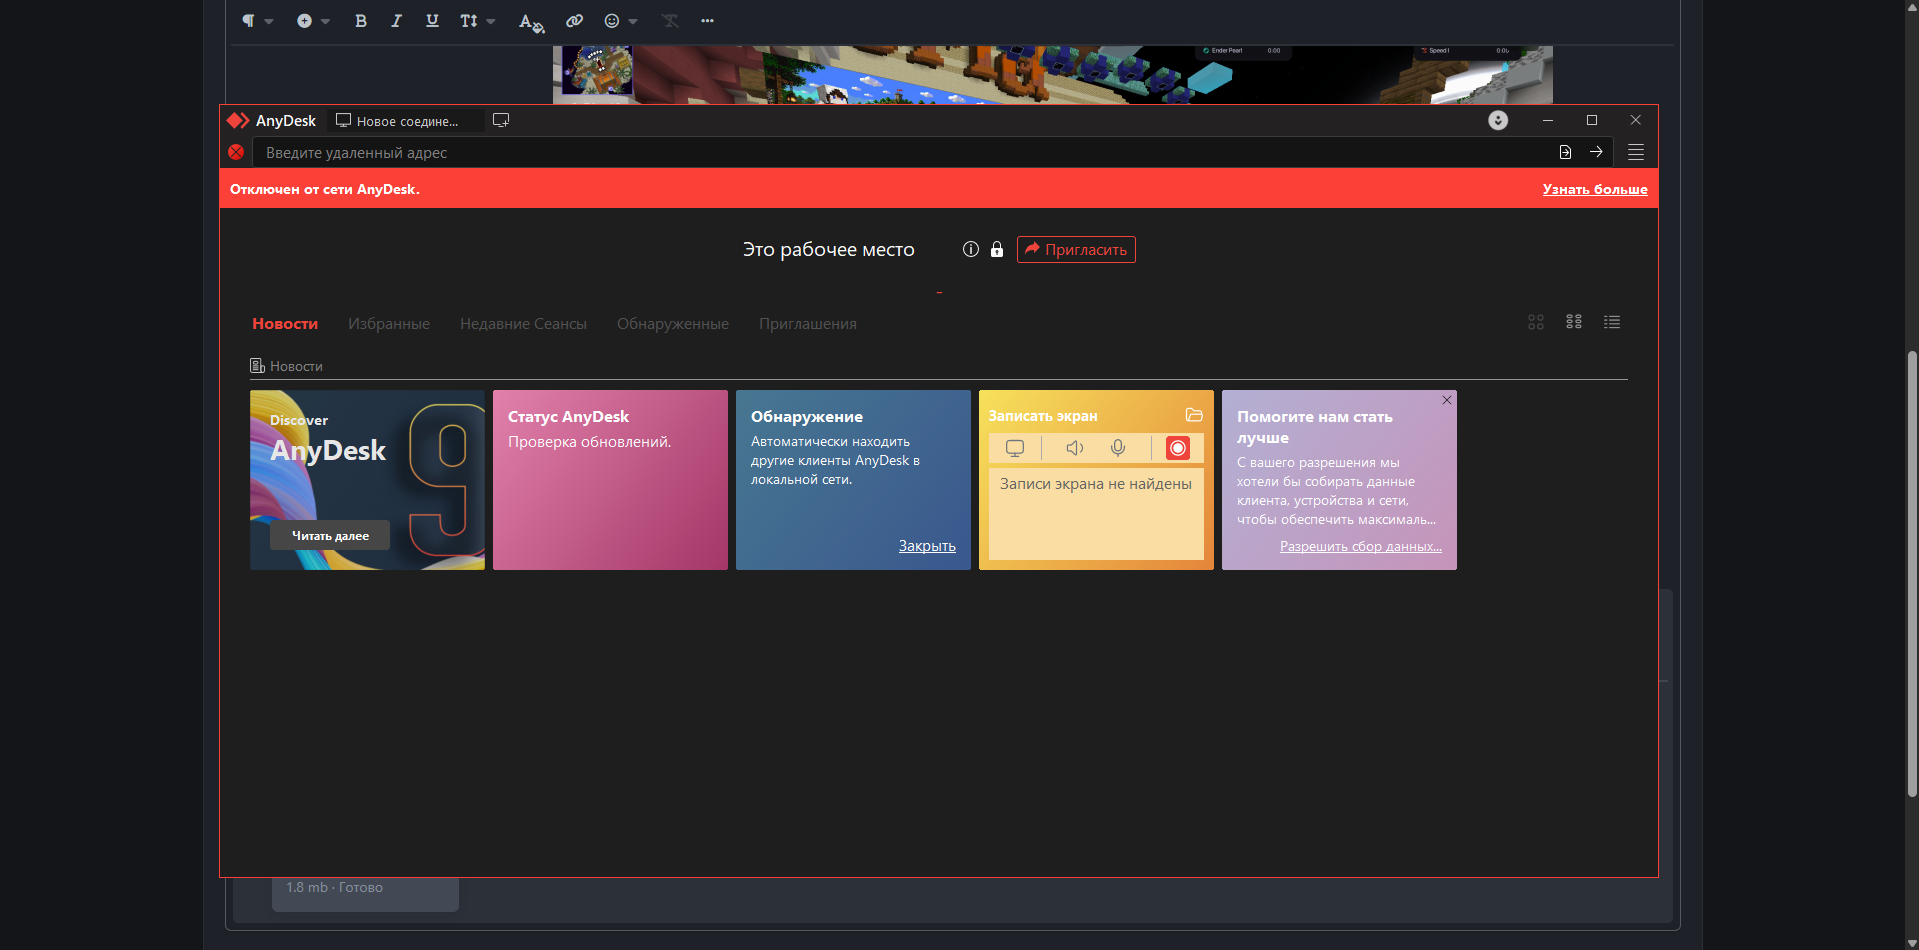Screen dimensions: 1919x950
Task: Click 'Закрыть' link on the Обнаружение card
Action: pyautogui.click(x=927, y=546)
